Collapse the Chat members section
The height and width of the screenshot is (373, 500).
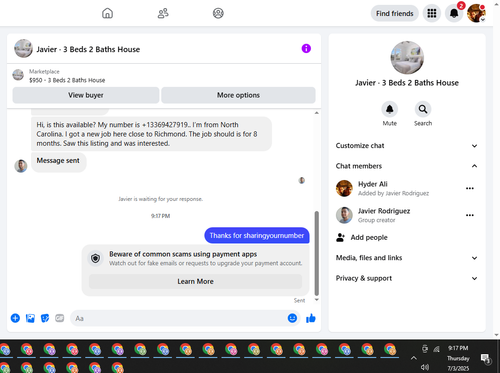pyautogui.click(x=407, y=166)
